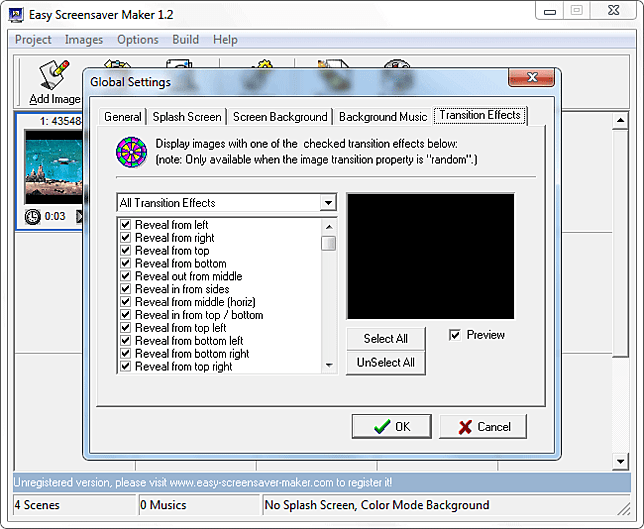Click the clock duration icon under thumbnail
This screenshot has height=529, width=644.
click(32, 216)
